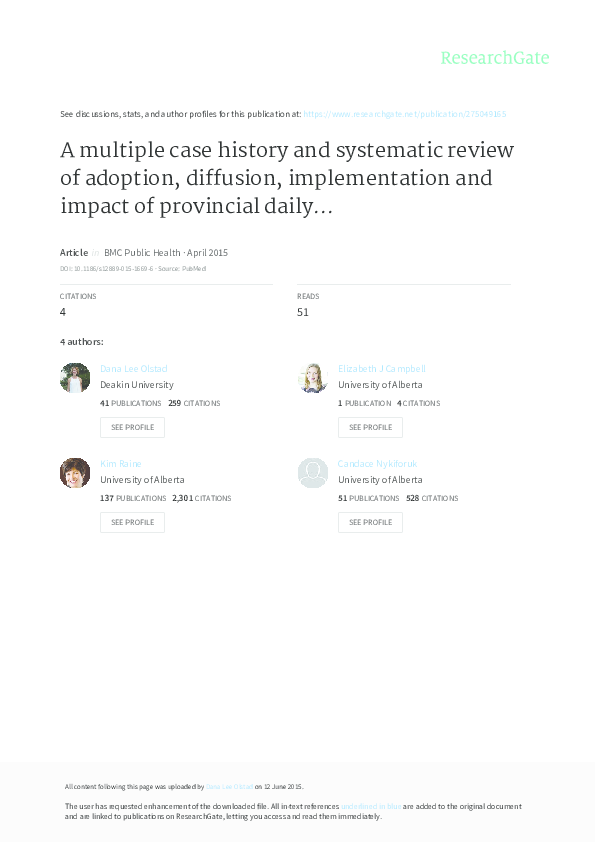Screen dimensions: 595x842
Task: Click the ResearchGate logo
Action: pos(496,58)
